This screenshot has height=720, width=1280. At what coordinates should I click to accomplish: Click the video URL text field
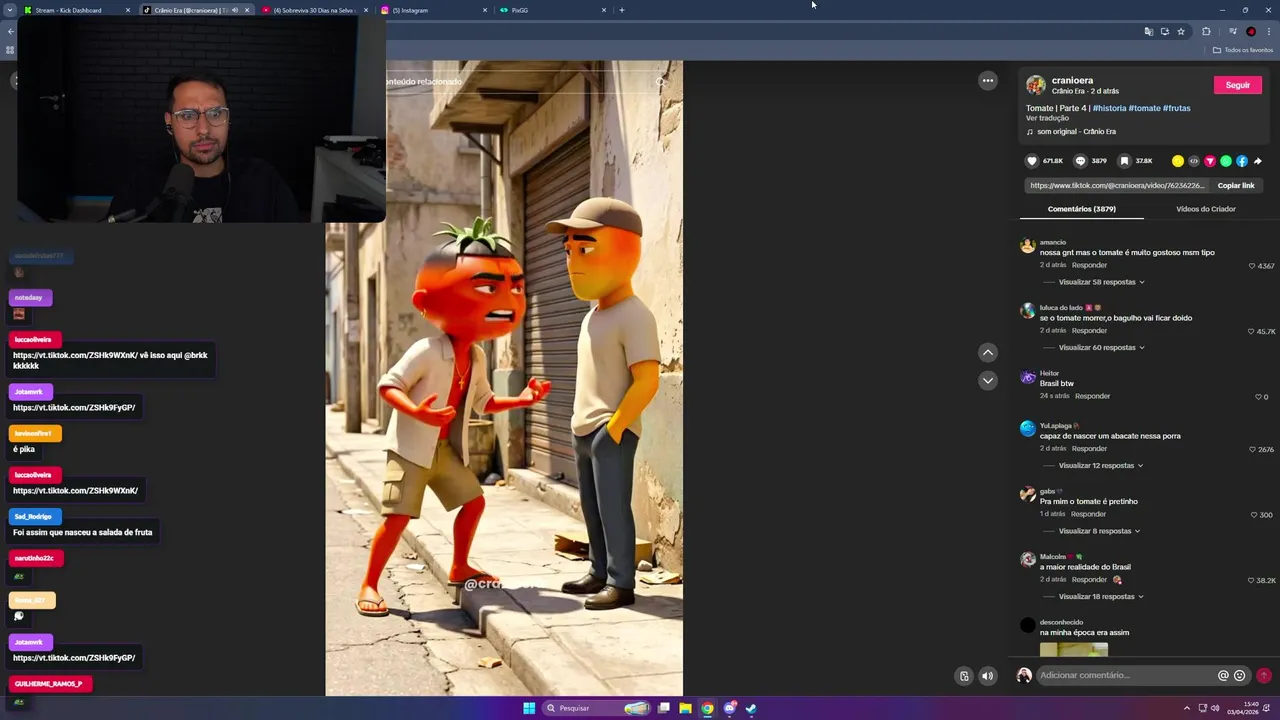[1118, 185]
